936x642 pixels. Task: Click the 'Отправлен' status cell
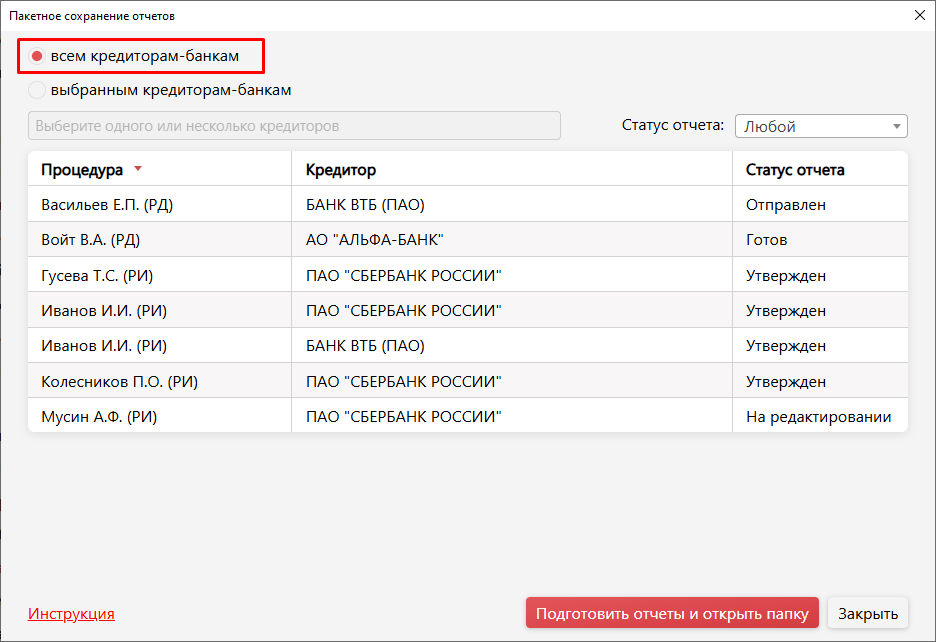pos(786,205)
